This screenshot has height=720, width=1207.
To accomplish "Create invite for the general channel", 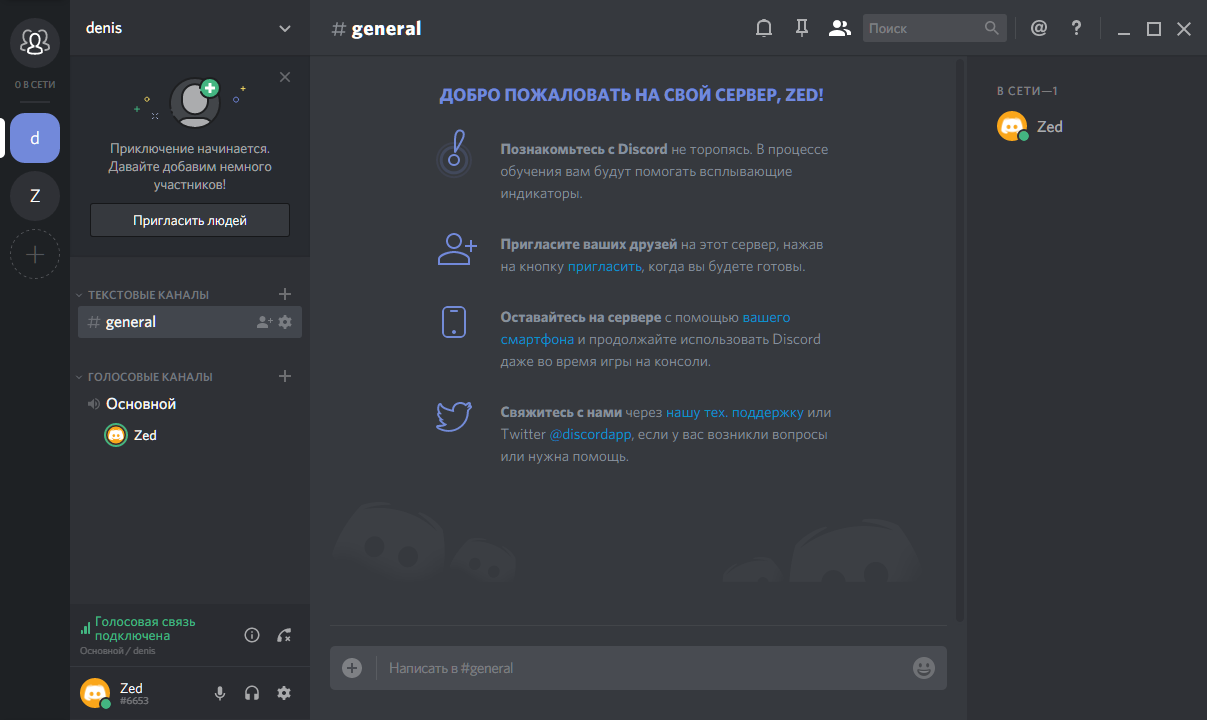I will [264, 322].
